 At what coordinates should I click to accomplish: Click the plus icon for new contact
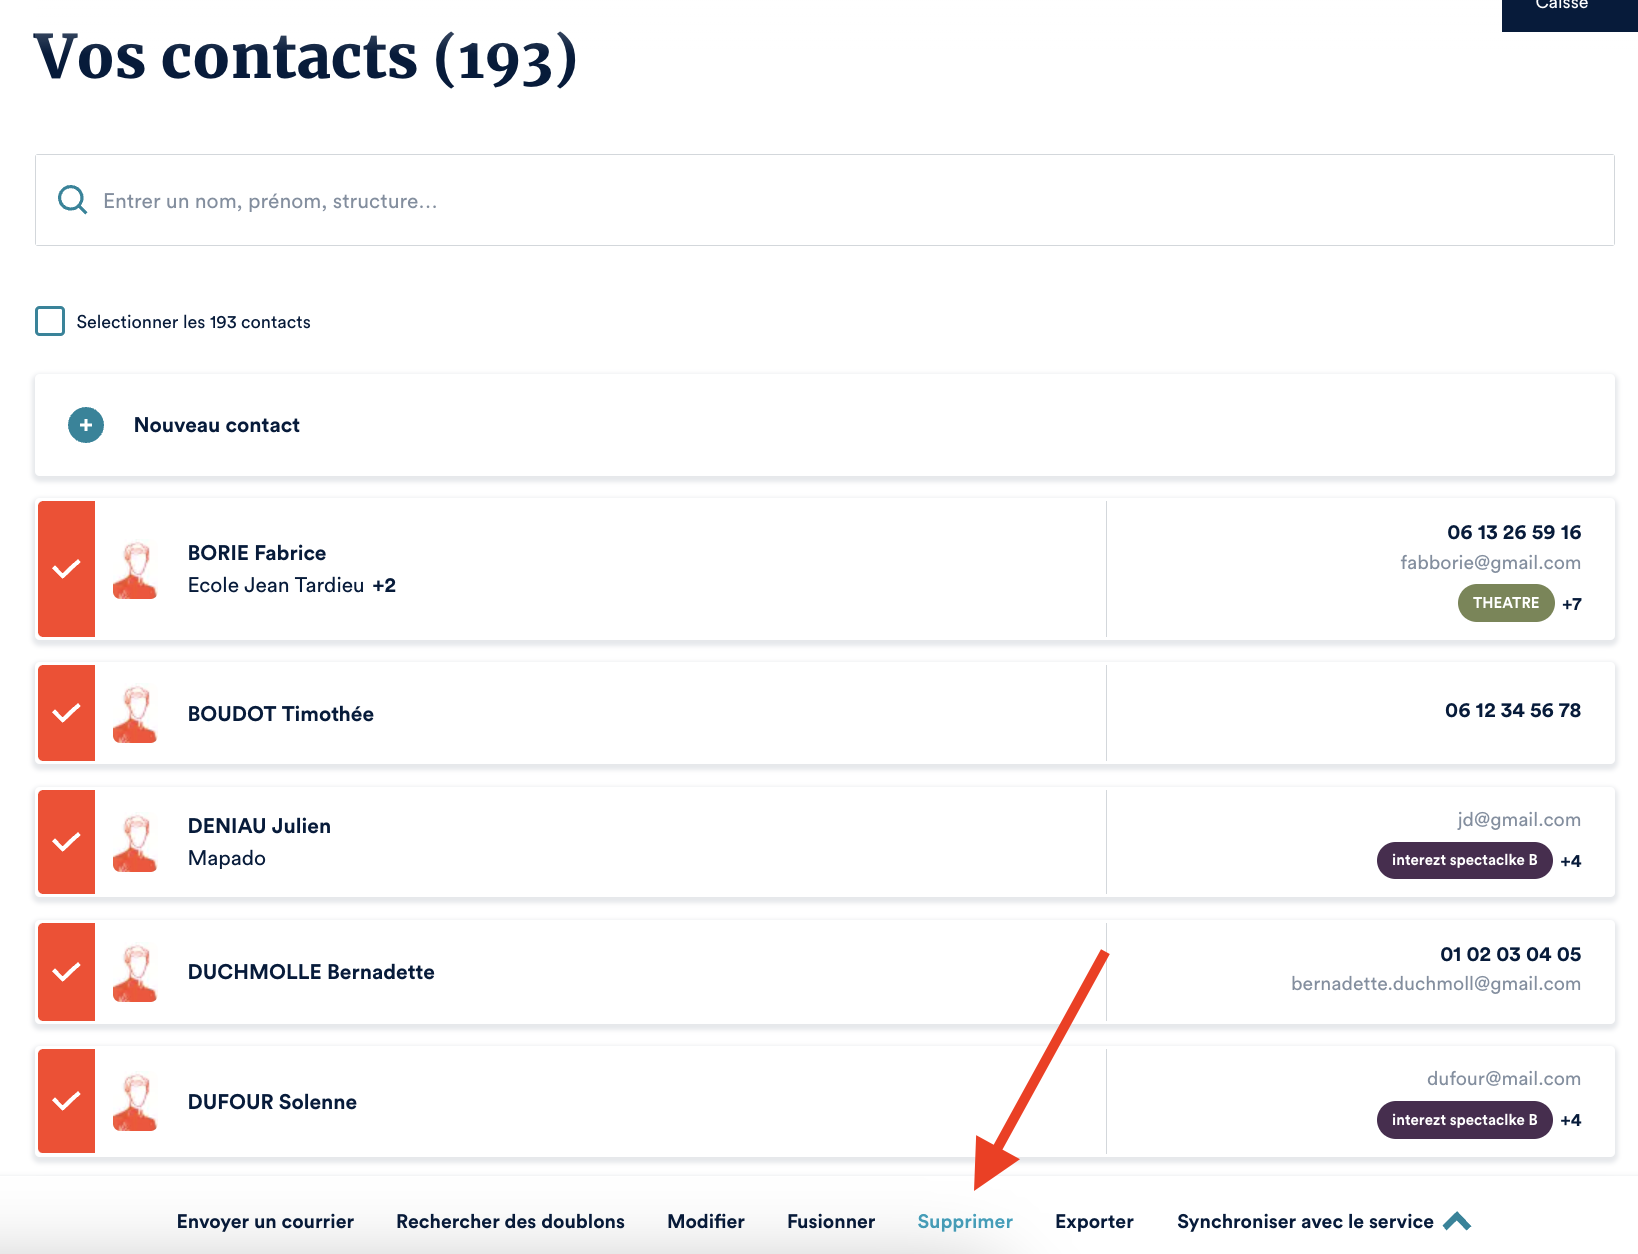(x=86, y=425)
